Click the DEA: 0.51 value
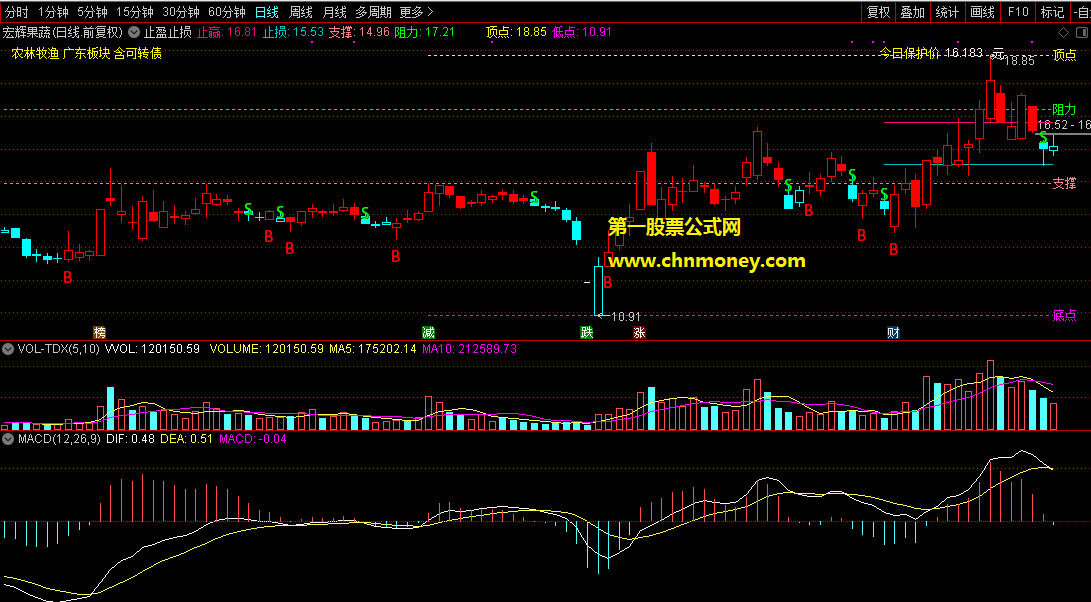The image size is (1091, 602). [x=186, y=439]
